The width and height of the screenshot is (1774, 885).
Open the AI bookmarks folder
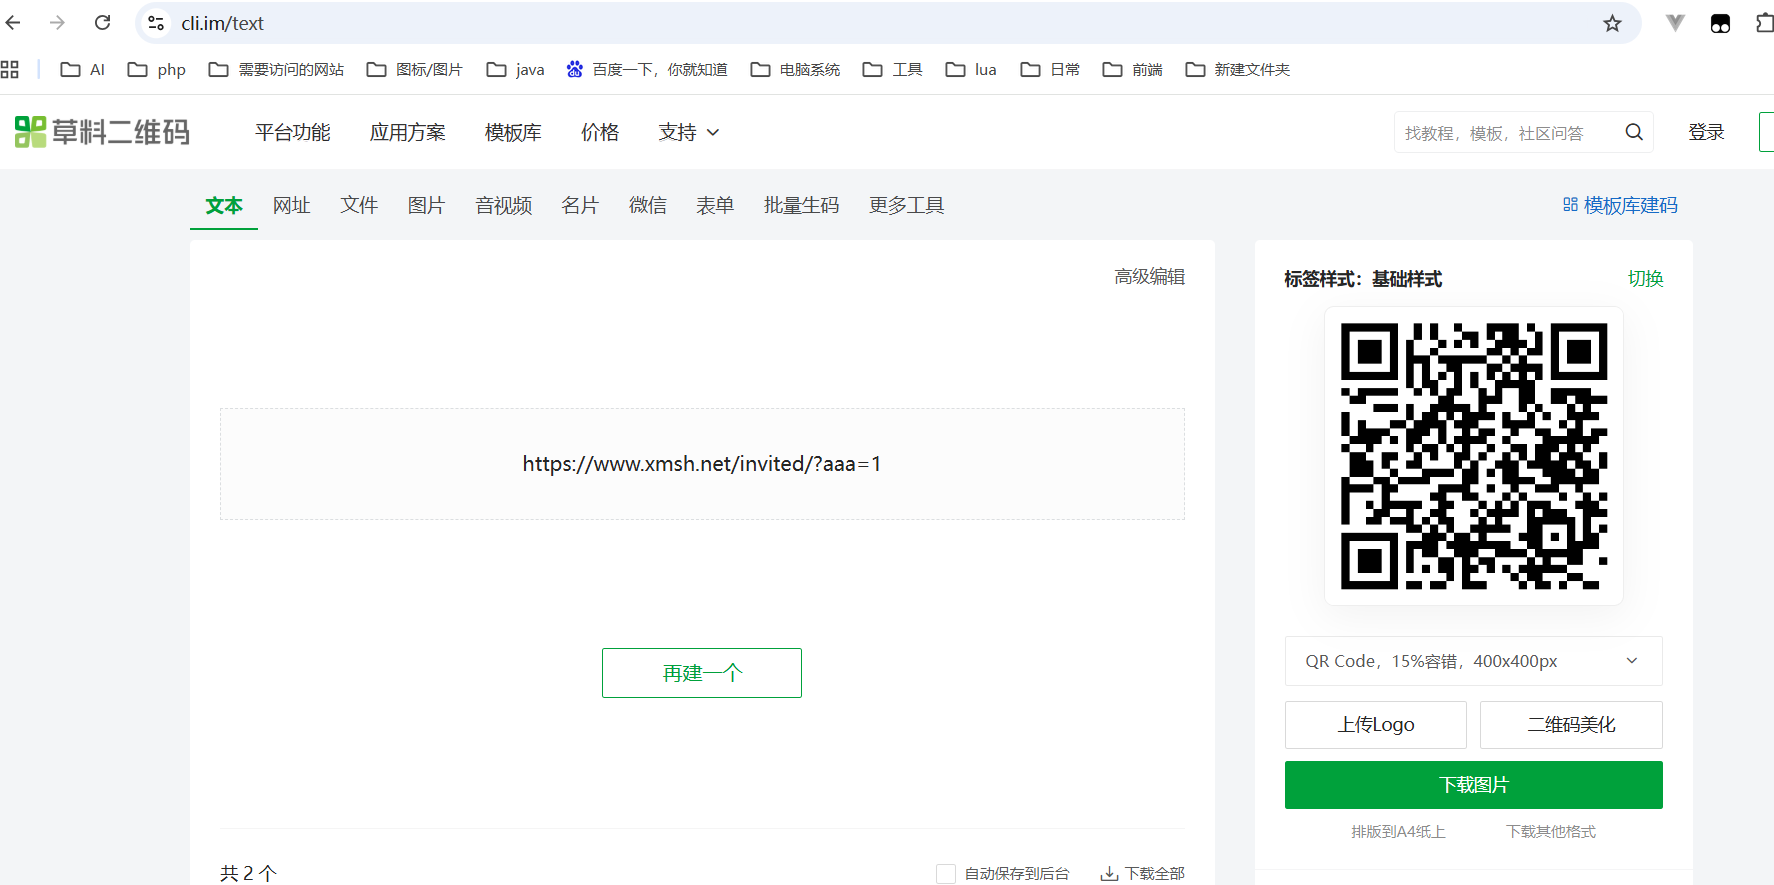pos(83,69)
